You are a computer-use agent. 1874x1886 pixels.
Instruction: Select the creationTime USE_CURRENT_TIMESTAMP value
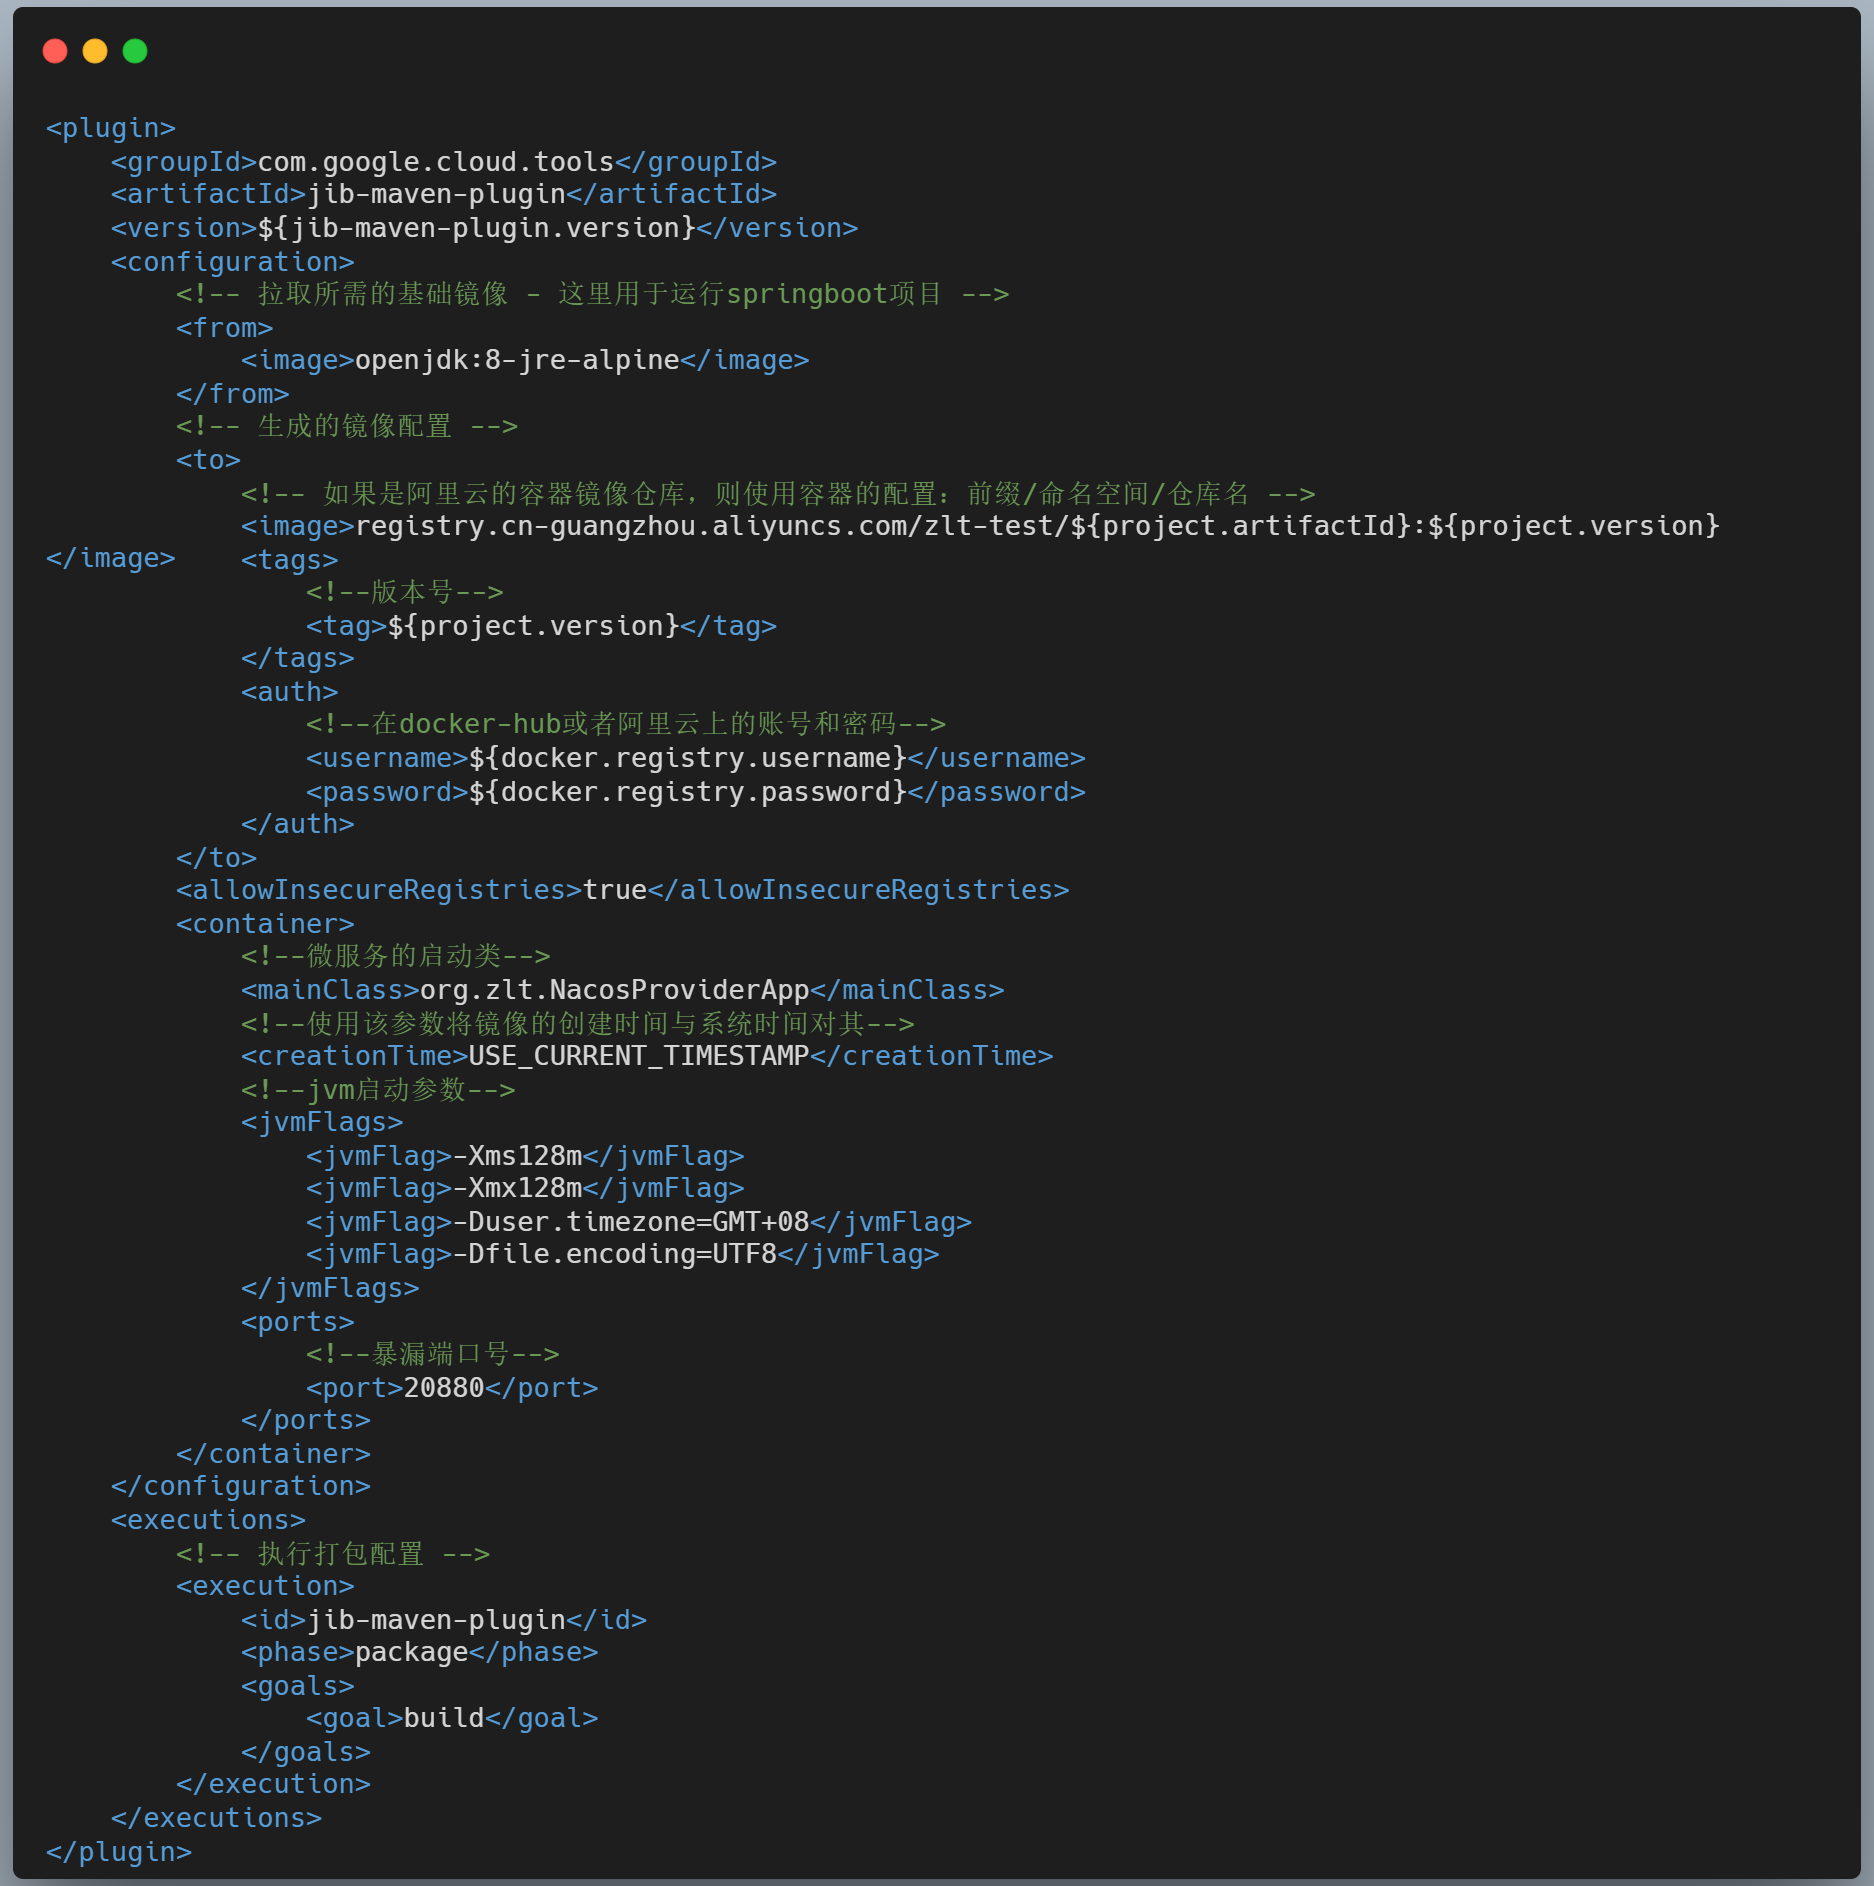click(x=638, y=1055)
